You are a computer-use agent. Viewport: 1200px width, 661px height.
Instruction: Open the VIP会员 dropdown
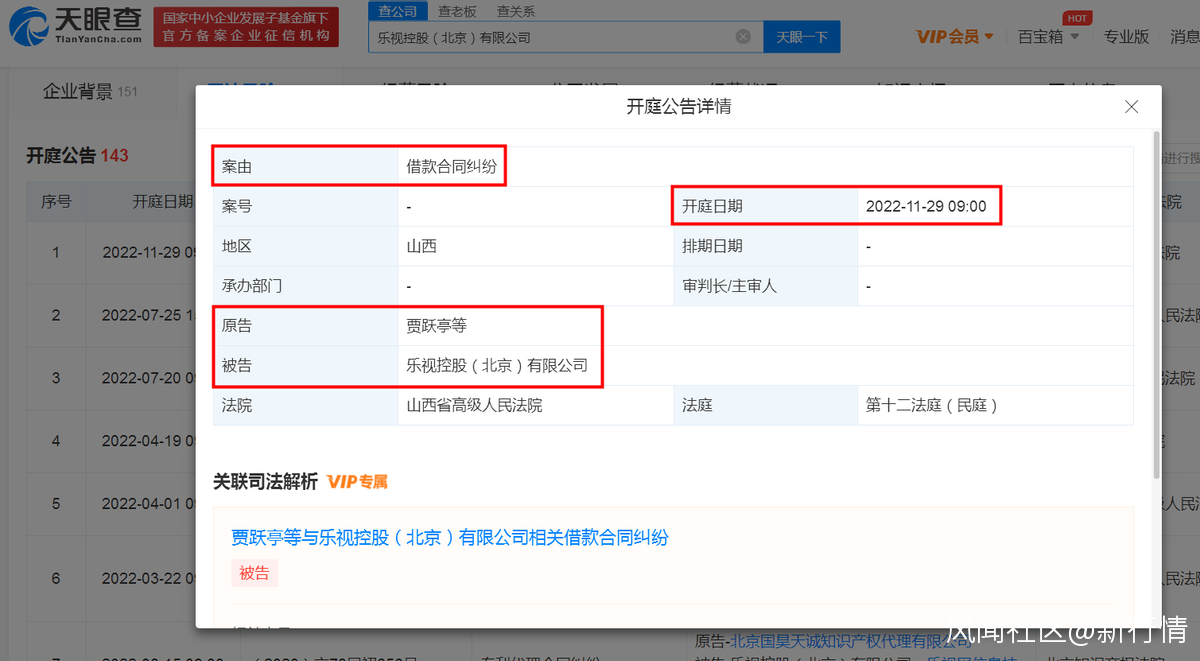[x=955, y=36]
